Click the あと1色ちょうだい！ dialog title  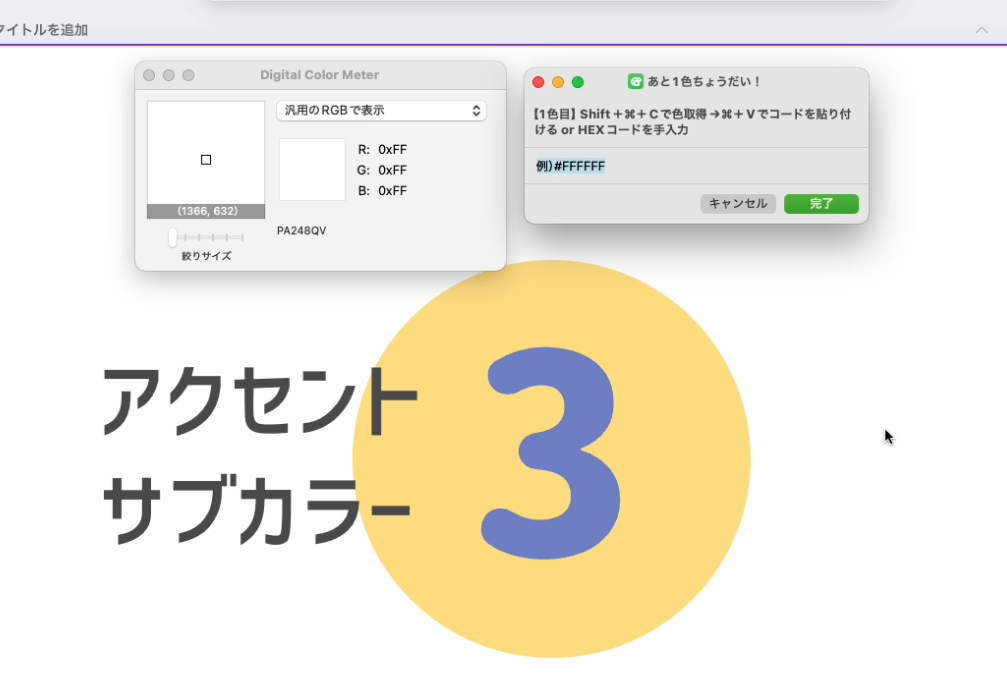pos(703,82)
